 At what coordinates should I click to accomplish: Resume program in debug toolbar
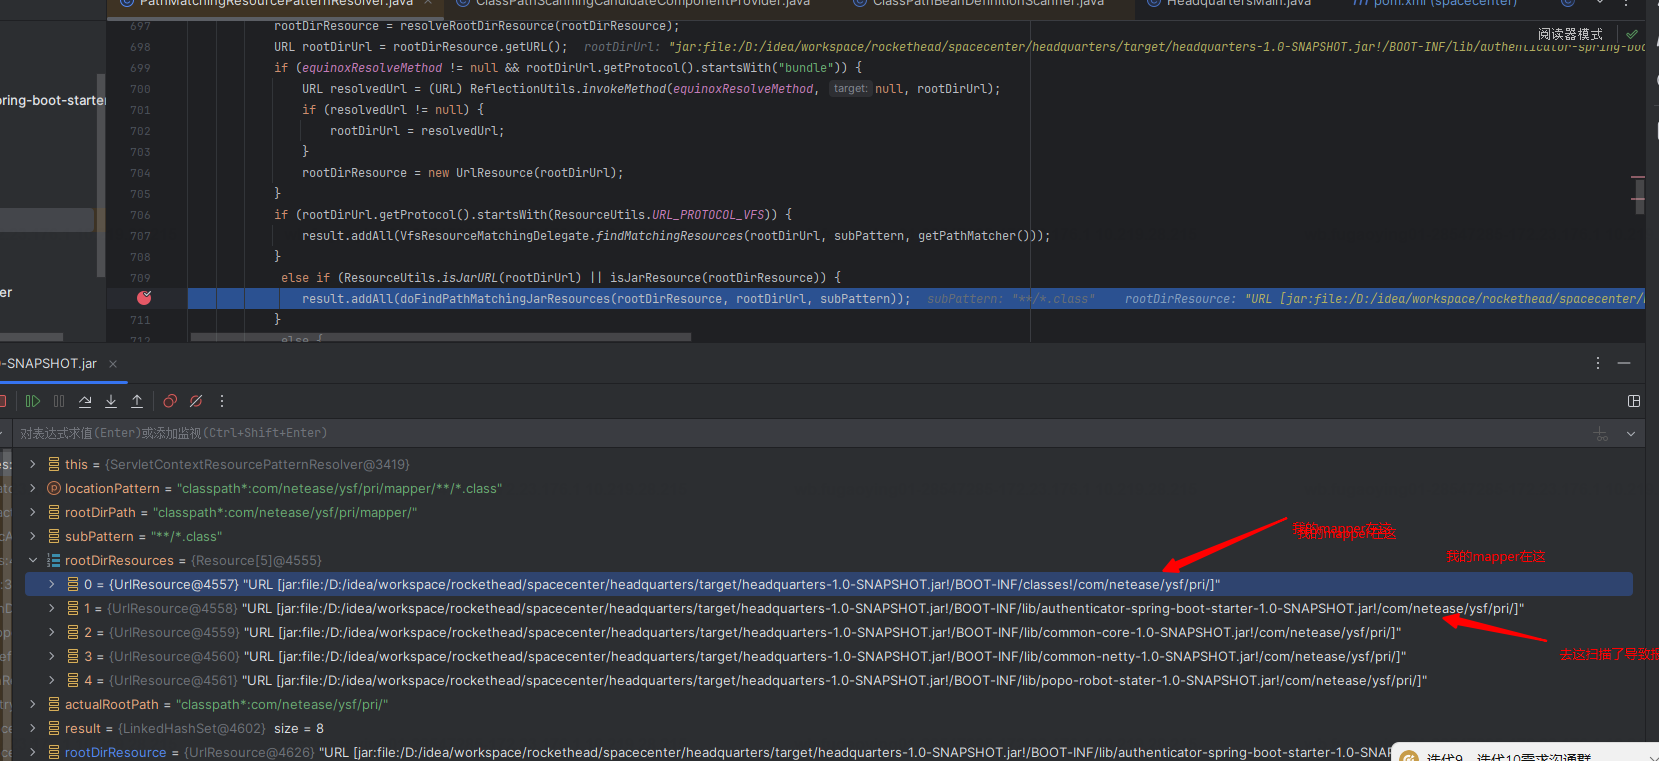(33, 401)
